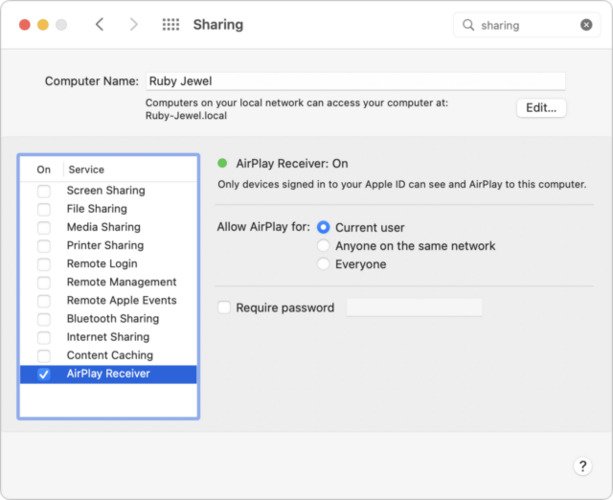Click the green AirPlay Receiver status indicator
613x500 pixels.
pyautogui.click(x=222, y=163)
